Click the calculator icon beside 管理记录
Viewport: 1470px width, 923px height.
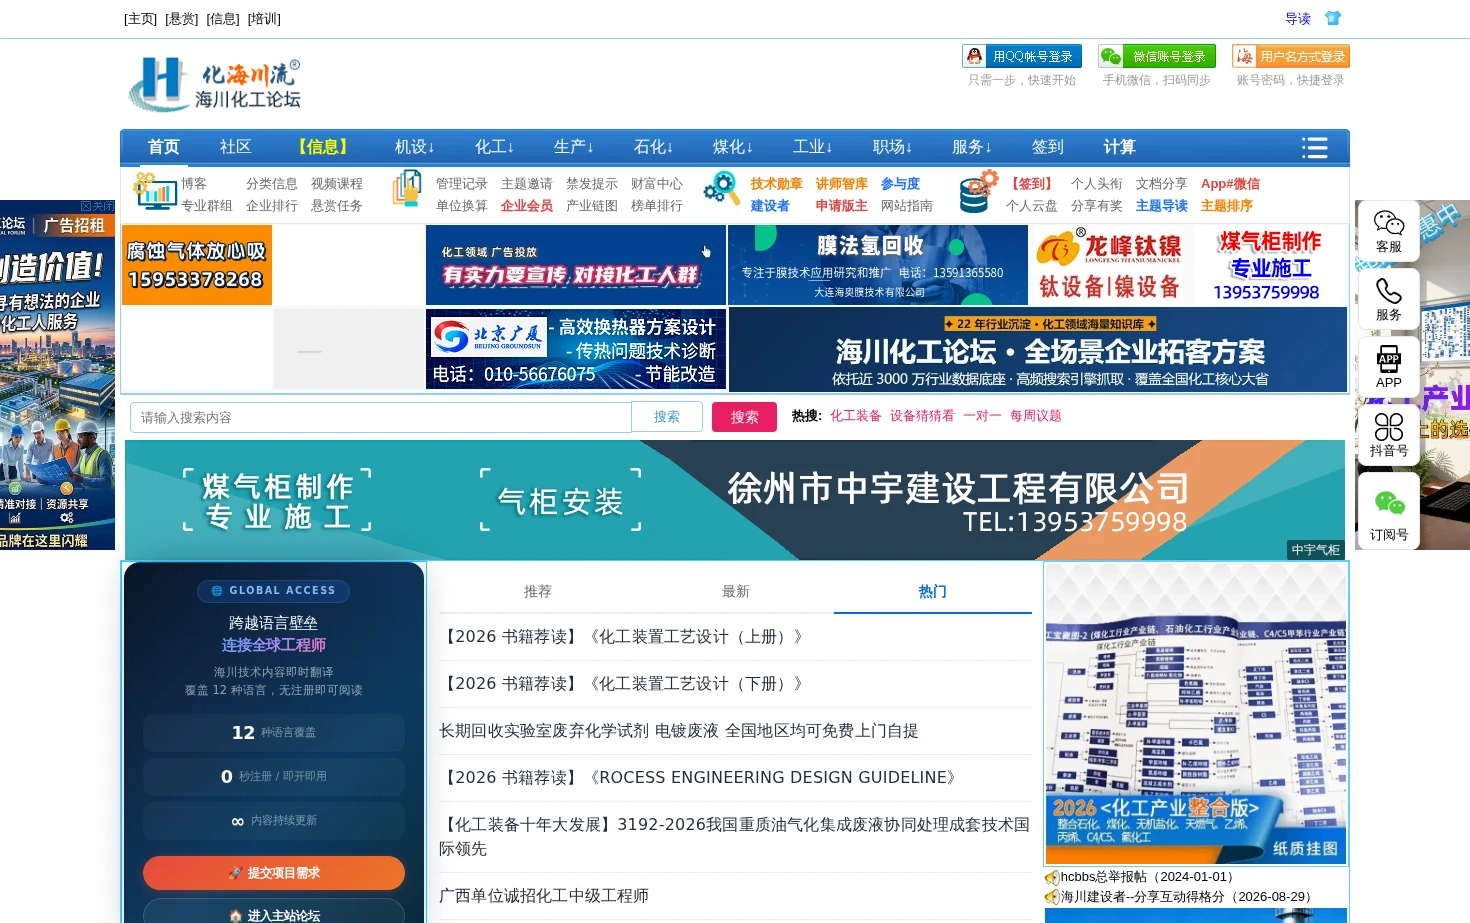407,189
